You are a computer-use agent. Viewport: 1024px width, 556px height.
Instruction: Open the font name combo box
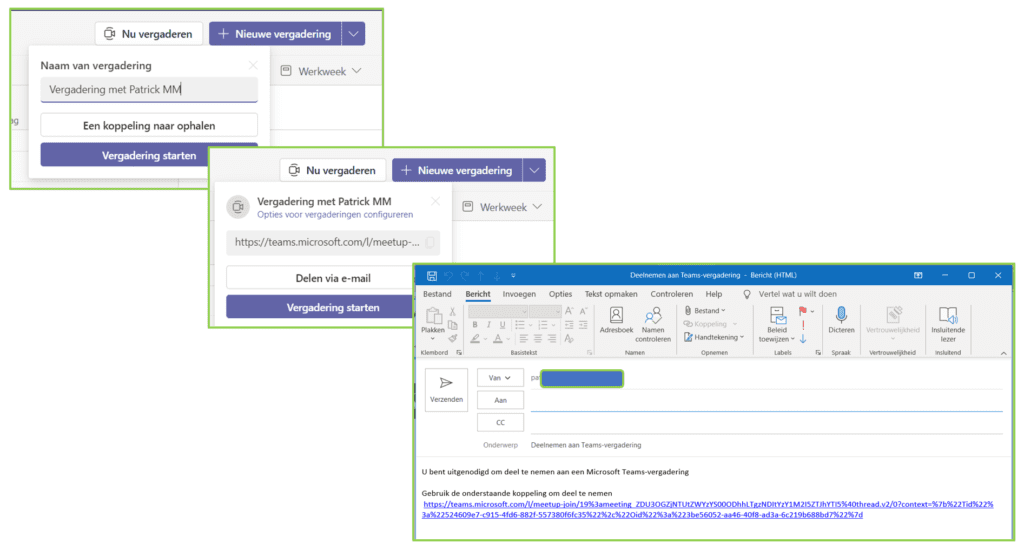(x=498, y=312)
